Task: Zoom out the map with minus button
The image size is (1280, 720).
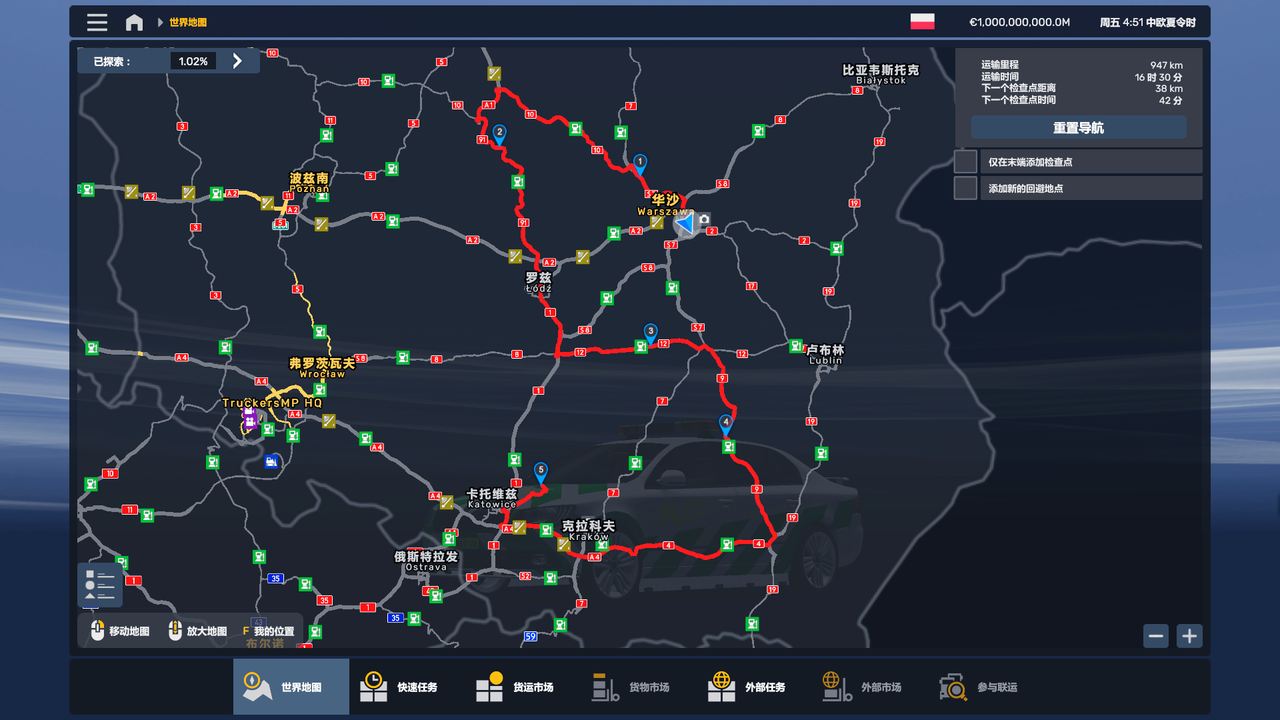Action: tap(1156, 636)
